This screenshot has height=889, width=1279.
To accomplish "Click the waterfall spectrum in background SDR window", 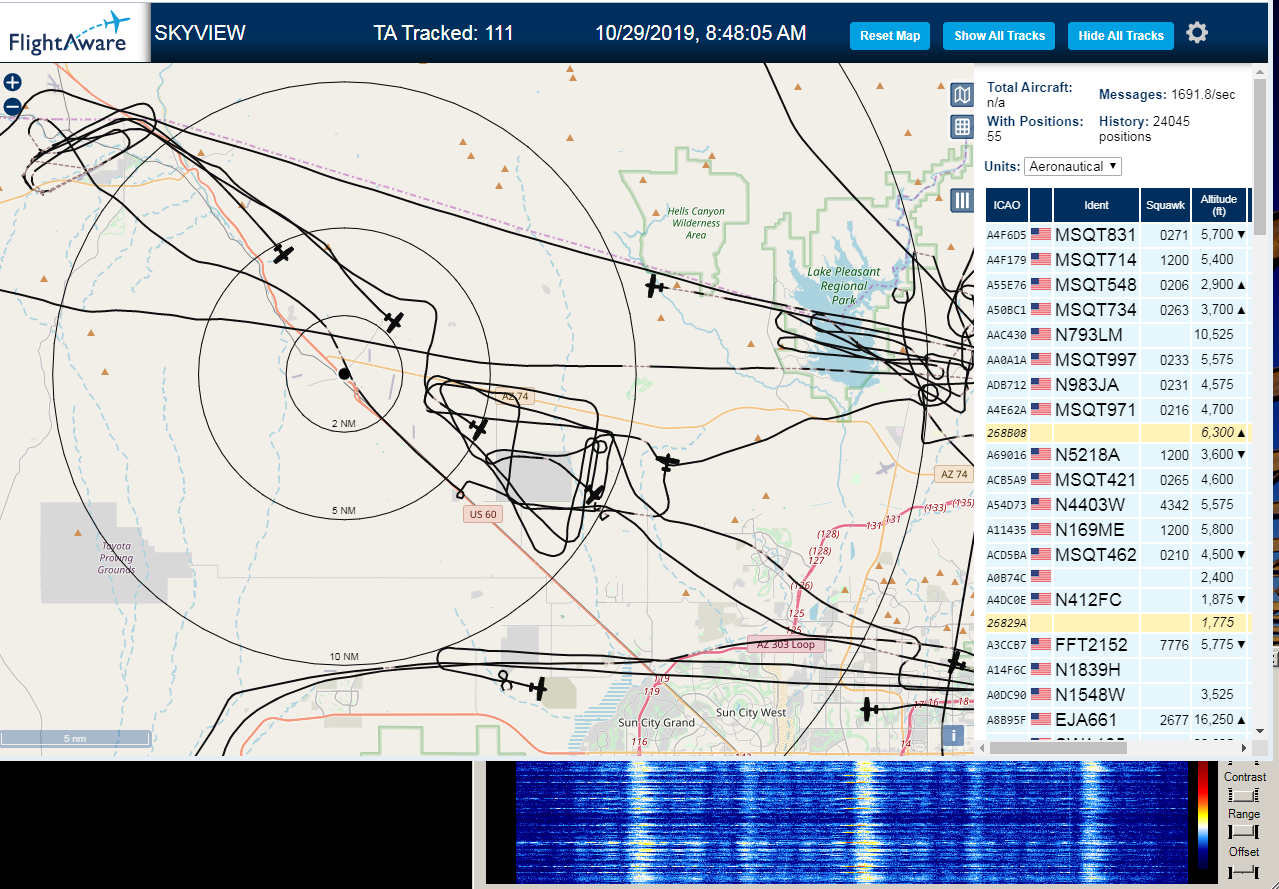I will [x=850, y=822].
